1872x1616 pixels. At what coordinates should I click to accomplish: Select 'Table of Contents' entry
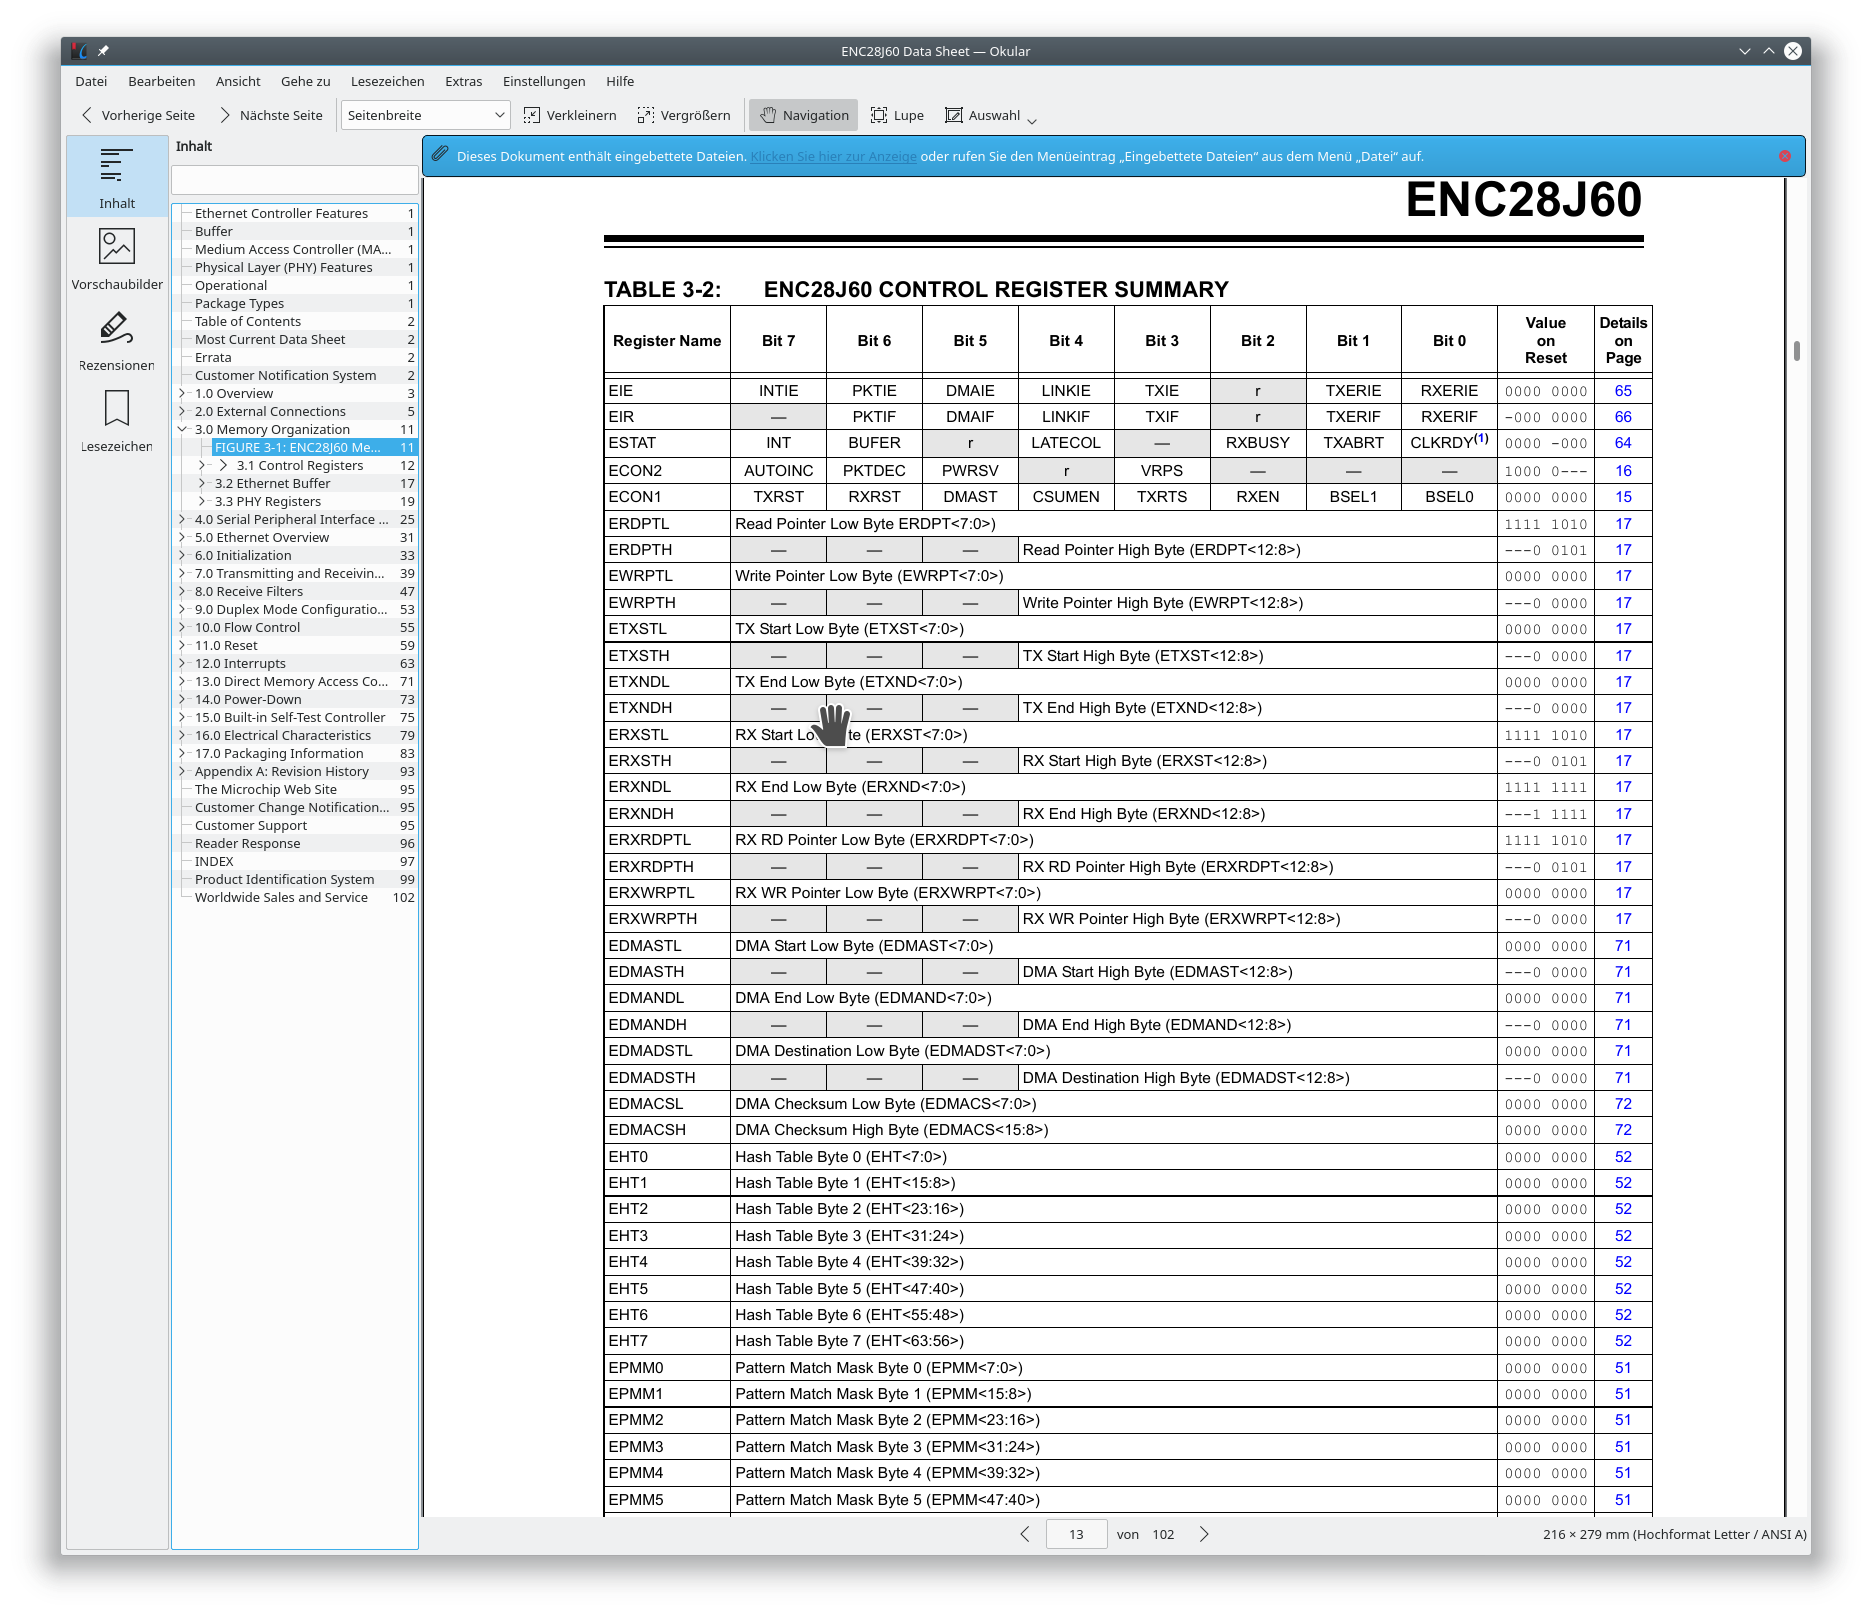coord(247,321)
